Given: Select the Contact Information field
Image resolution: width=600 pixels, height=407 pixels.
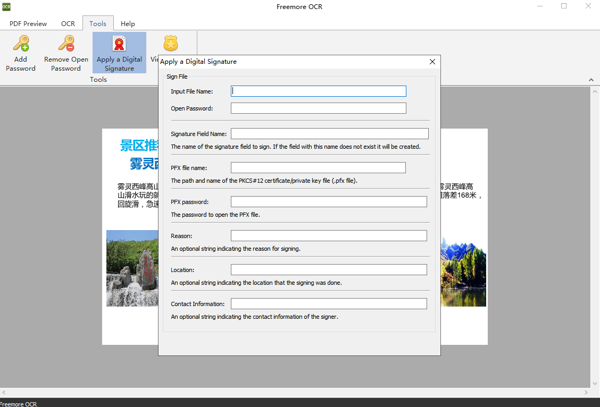Looking at the screenshot, I should point(329,304).
